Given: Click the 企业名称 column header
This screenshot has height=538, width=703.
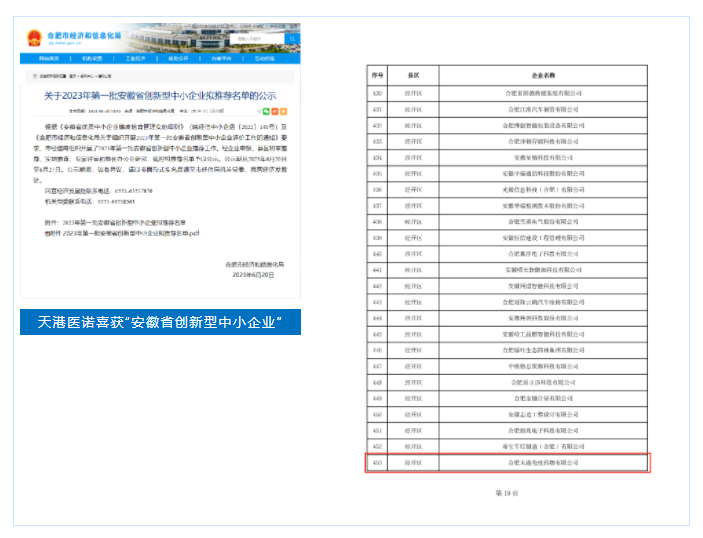Looking at the screenshot, I should pyautogui.click(x=543, y=75).
